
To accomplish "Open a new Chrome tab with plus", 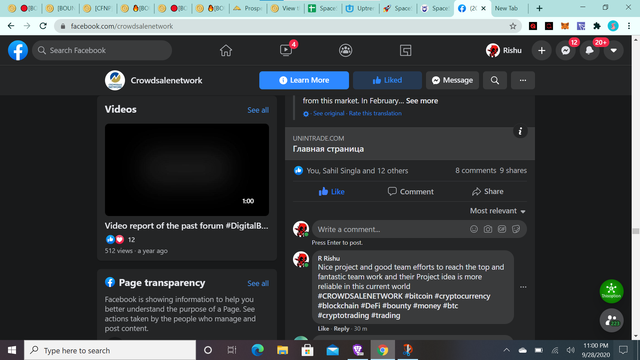I will (x=539, y=8).
